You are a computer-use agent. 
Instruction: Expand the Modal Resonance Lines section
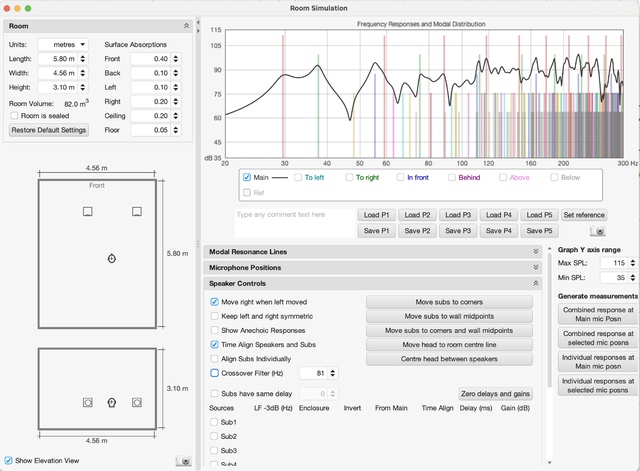pos(536,252)
